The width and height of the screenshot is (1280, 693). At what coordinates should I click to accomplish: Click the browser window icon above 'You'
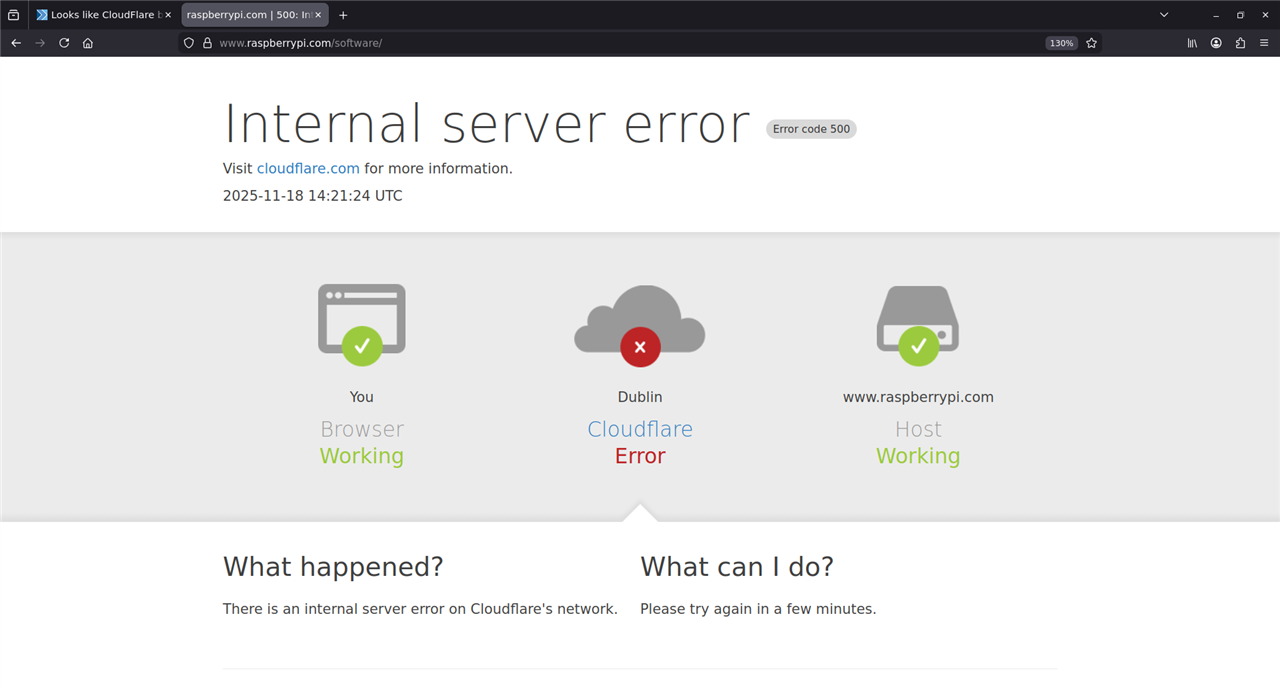362,324
